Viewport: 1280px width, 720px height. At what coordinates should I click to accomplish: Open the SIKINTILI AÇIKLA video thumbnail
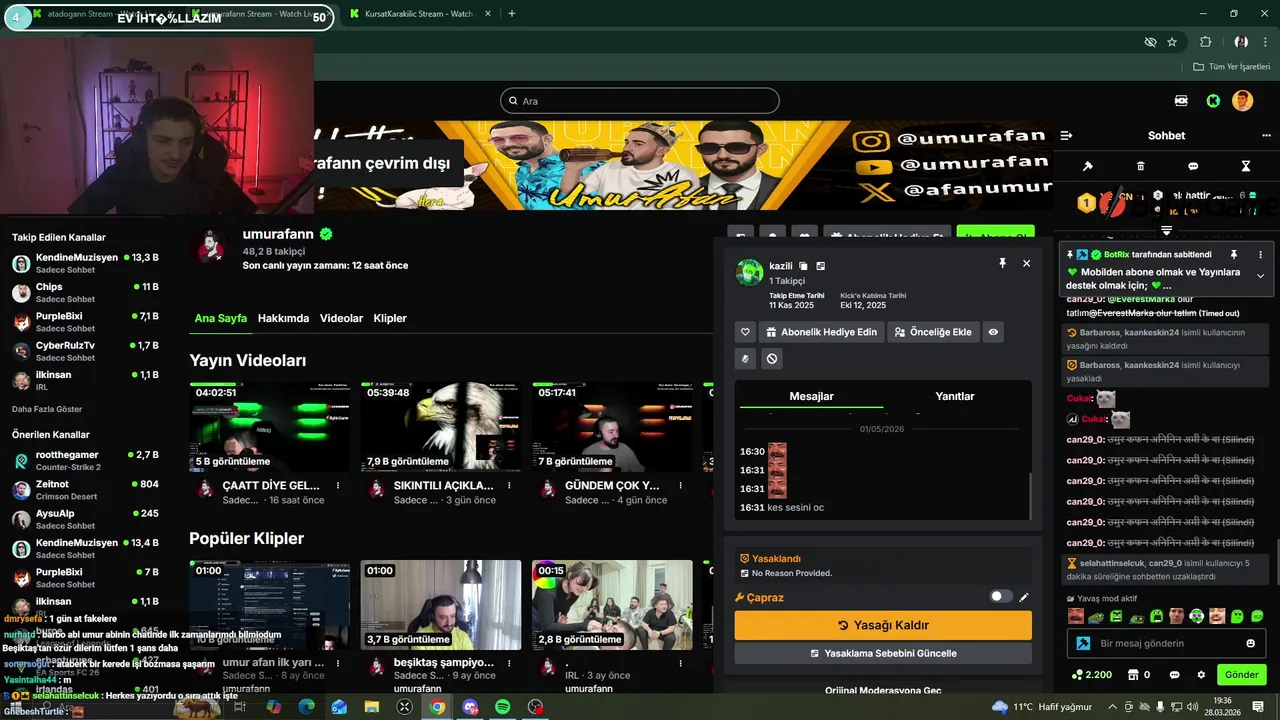pos(441,427)
